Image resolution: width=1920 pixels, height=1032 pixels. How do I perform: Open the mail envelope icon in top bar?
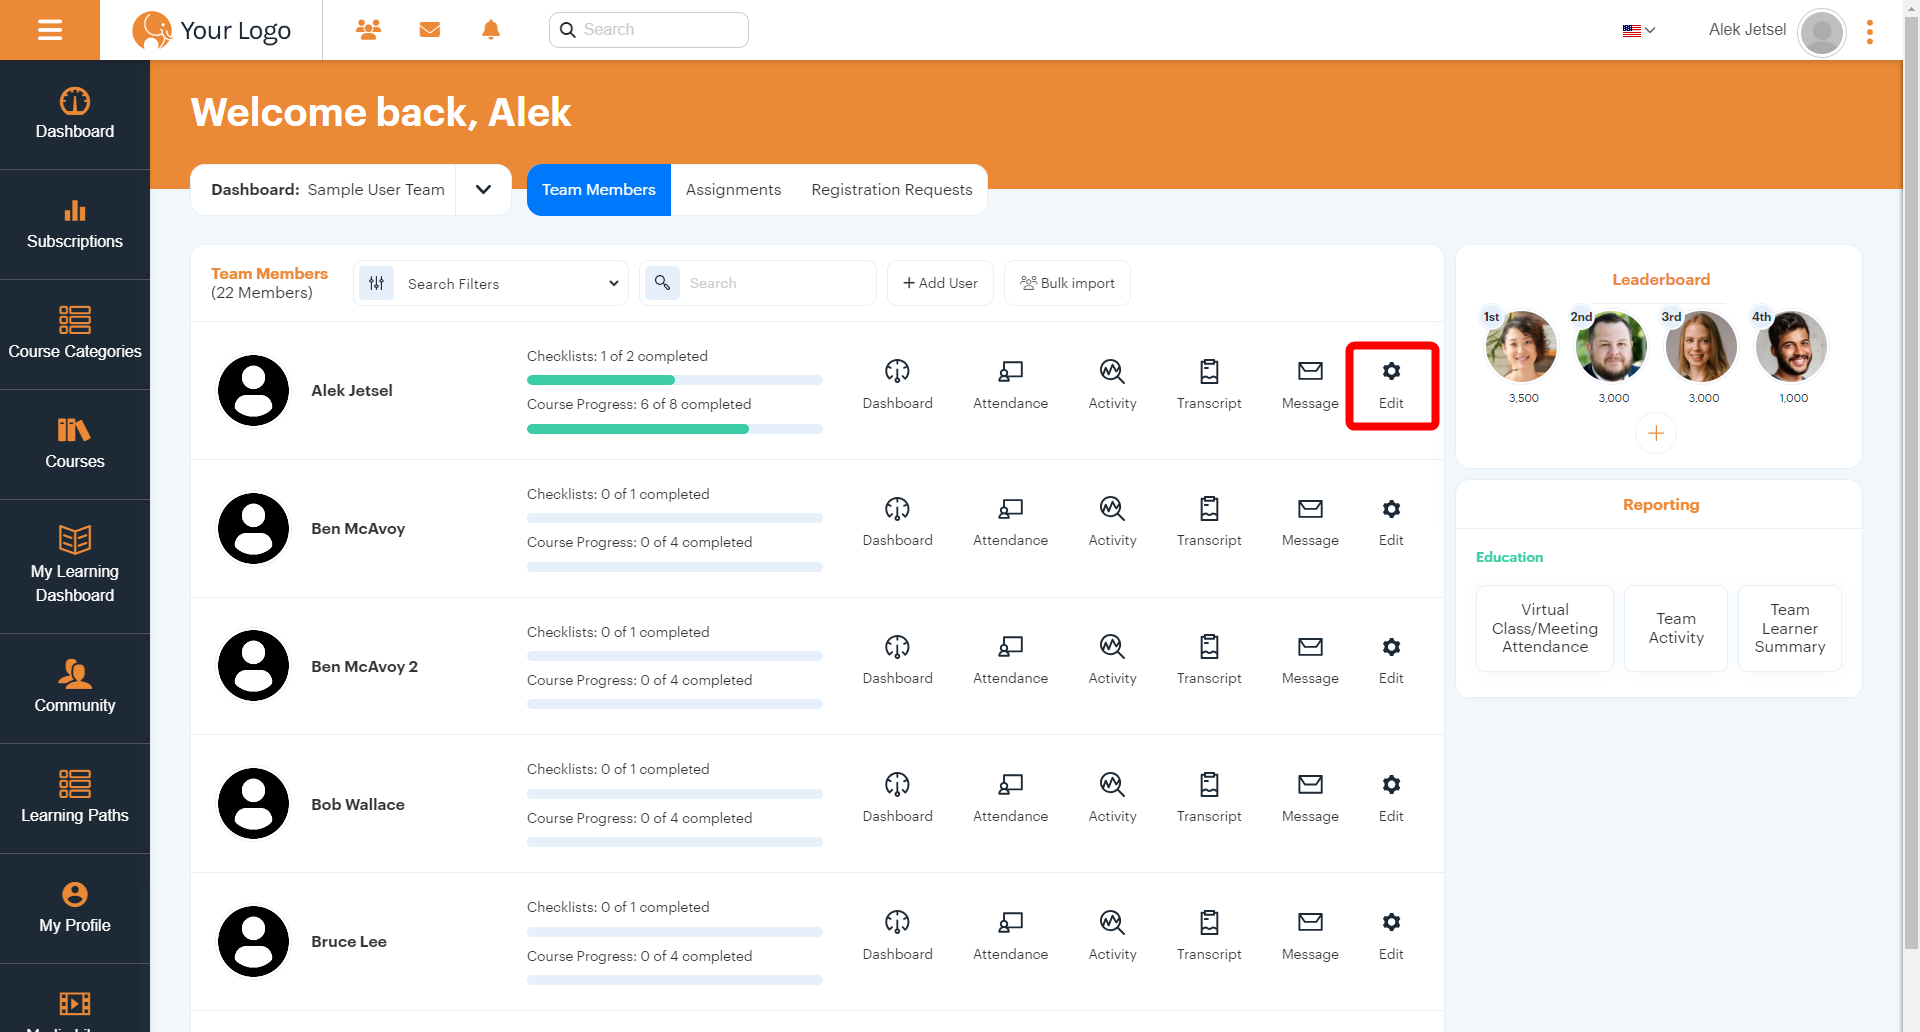430,30
